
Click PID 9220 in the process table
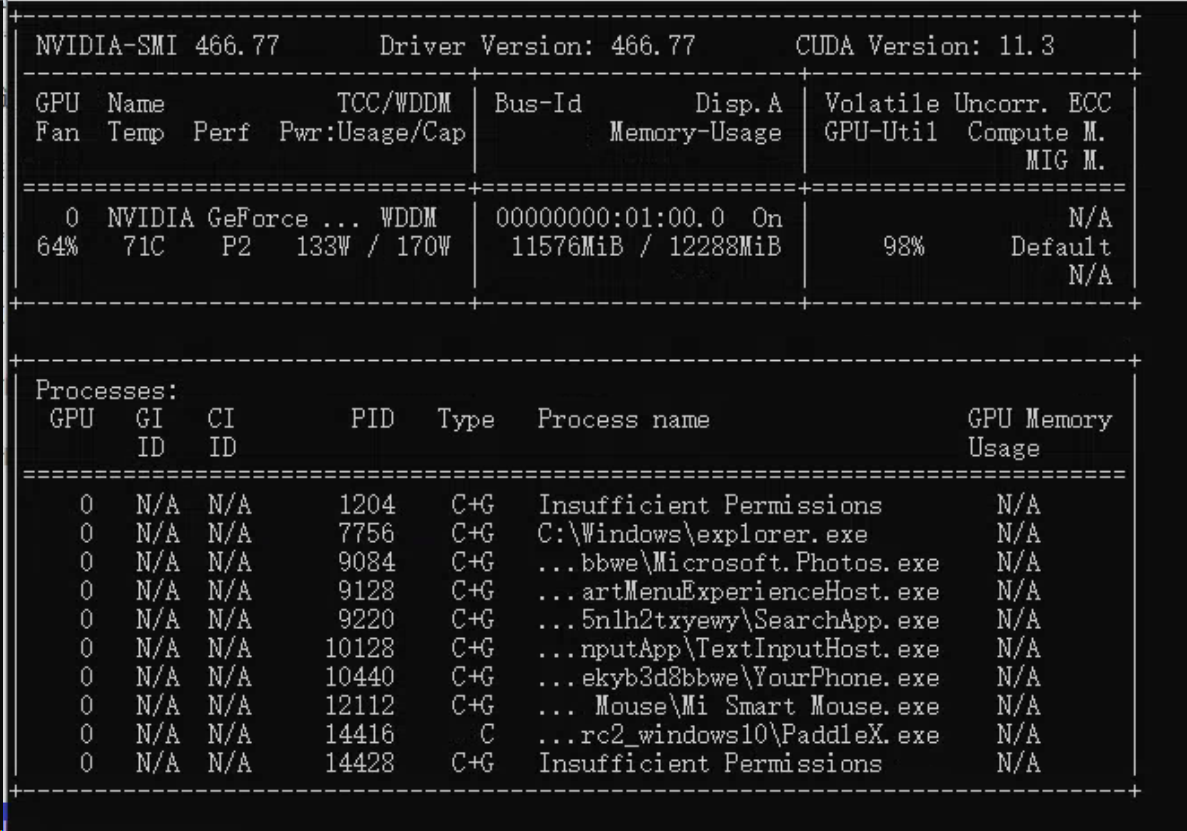tap(367, 621)
